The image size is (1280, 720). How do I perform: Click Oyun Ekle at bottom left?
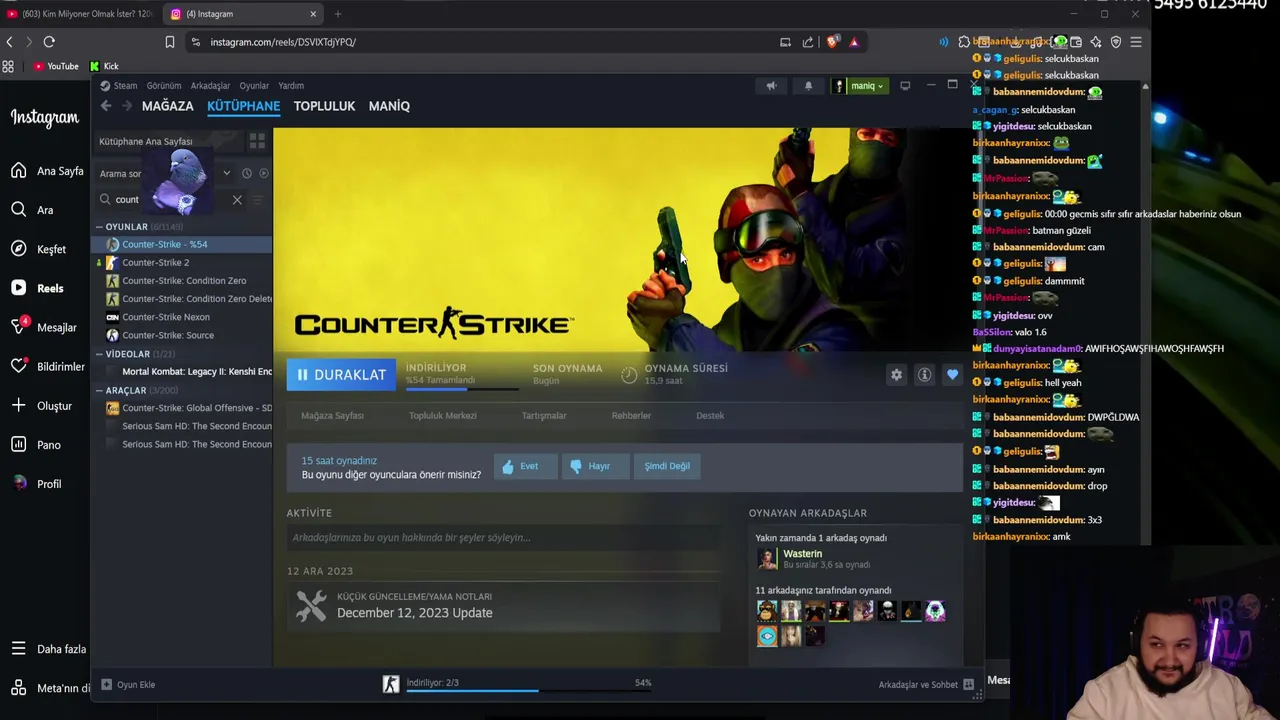click(x=128, y=685)
